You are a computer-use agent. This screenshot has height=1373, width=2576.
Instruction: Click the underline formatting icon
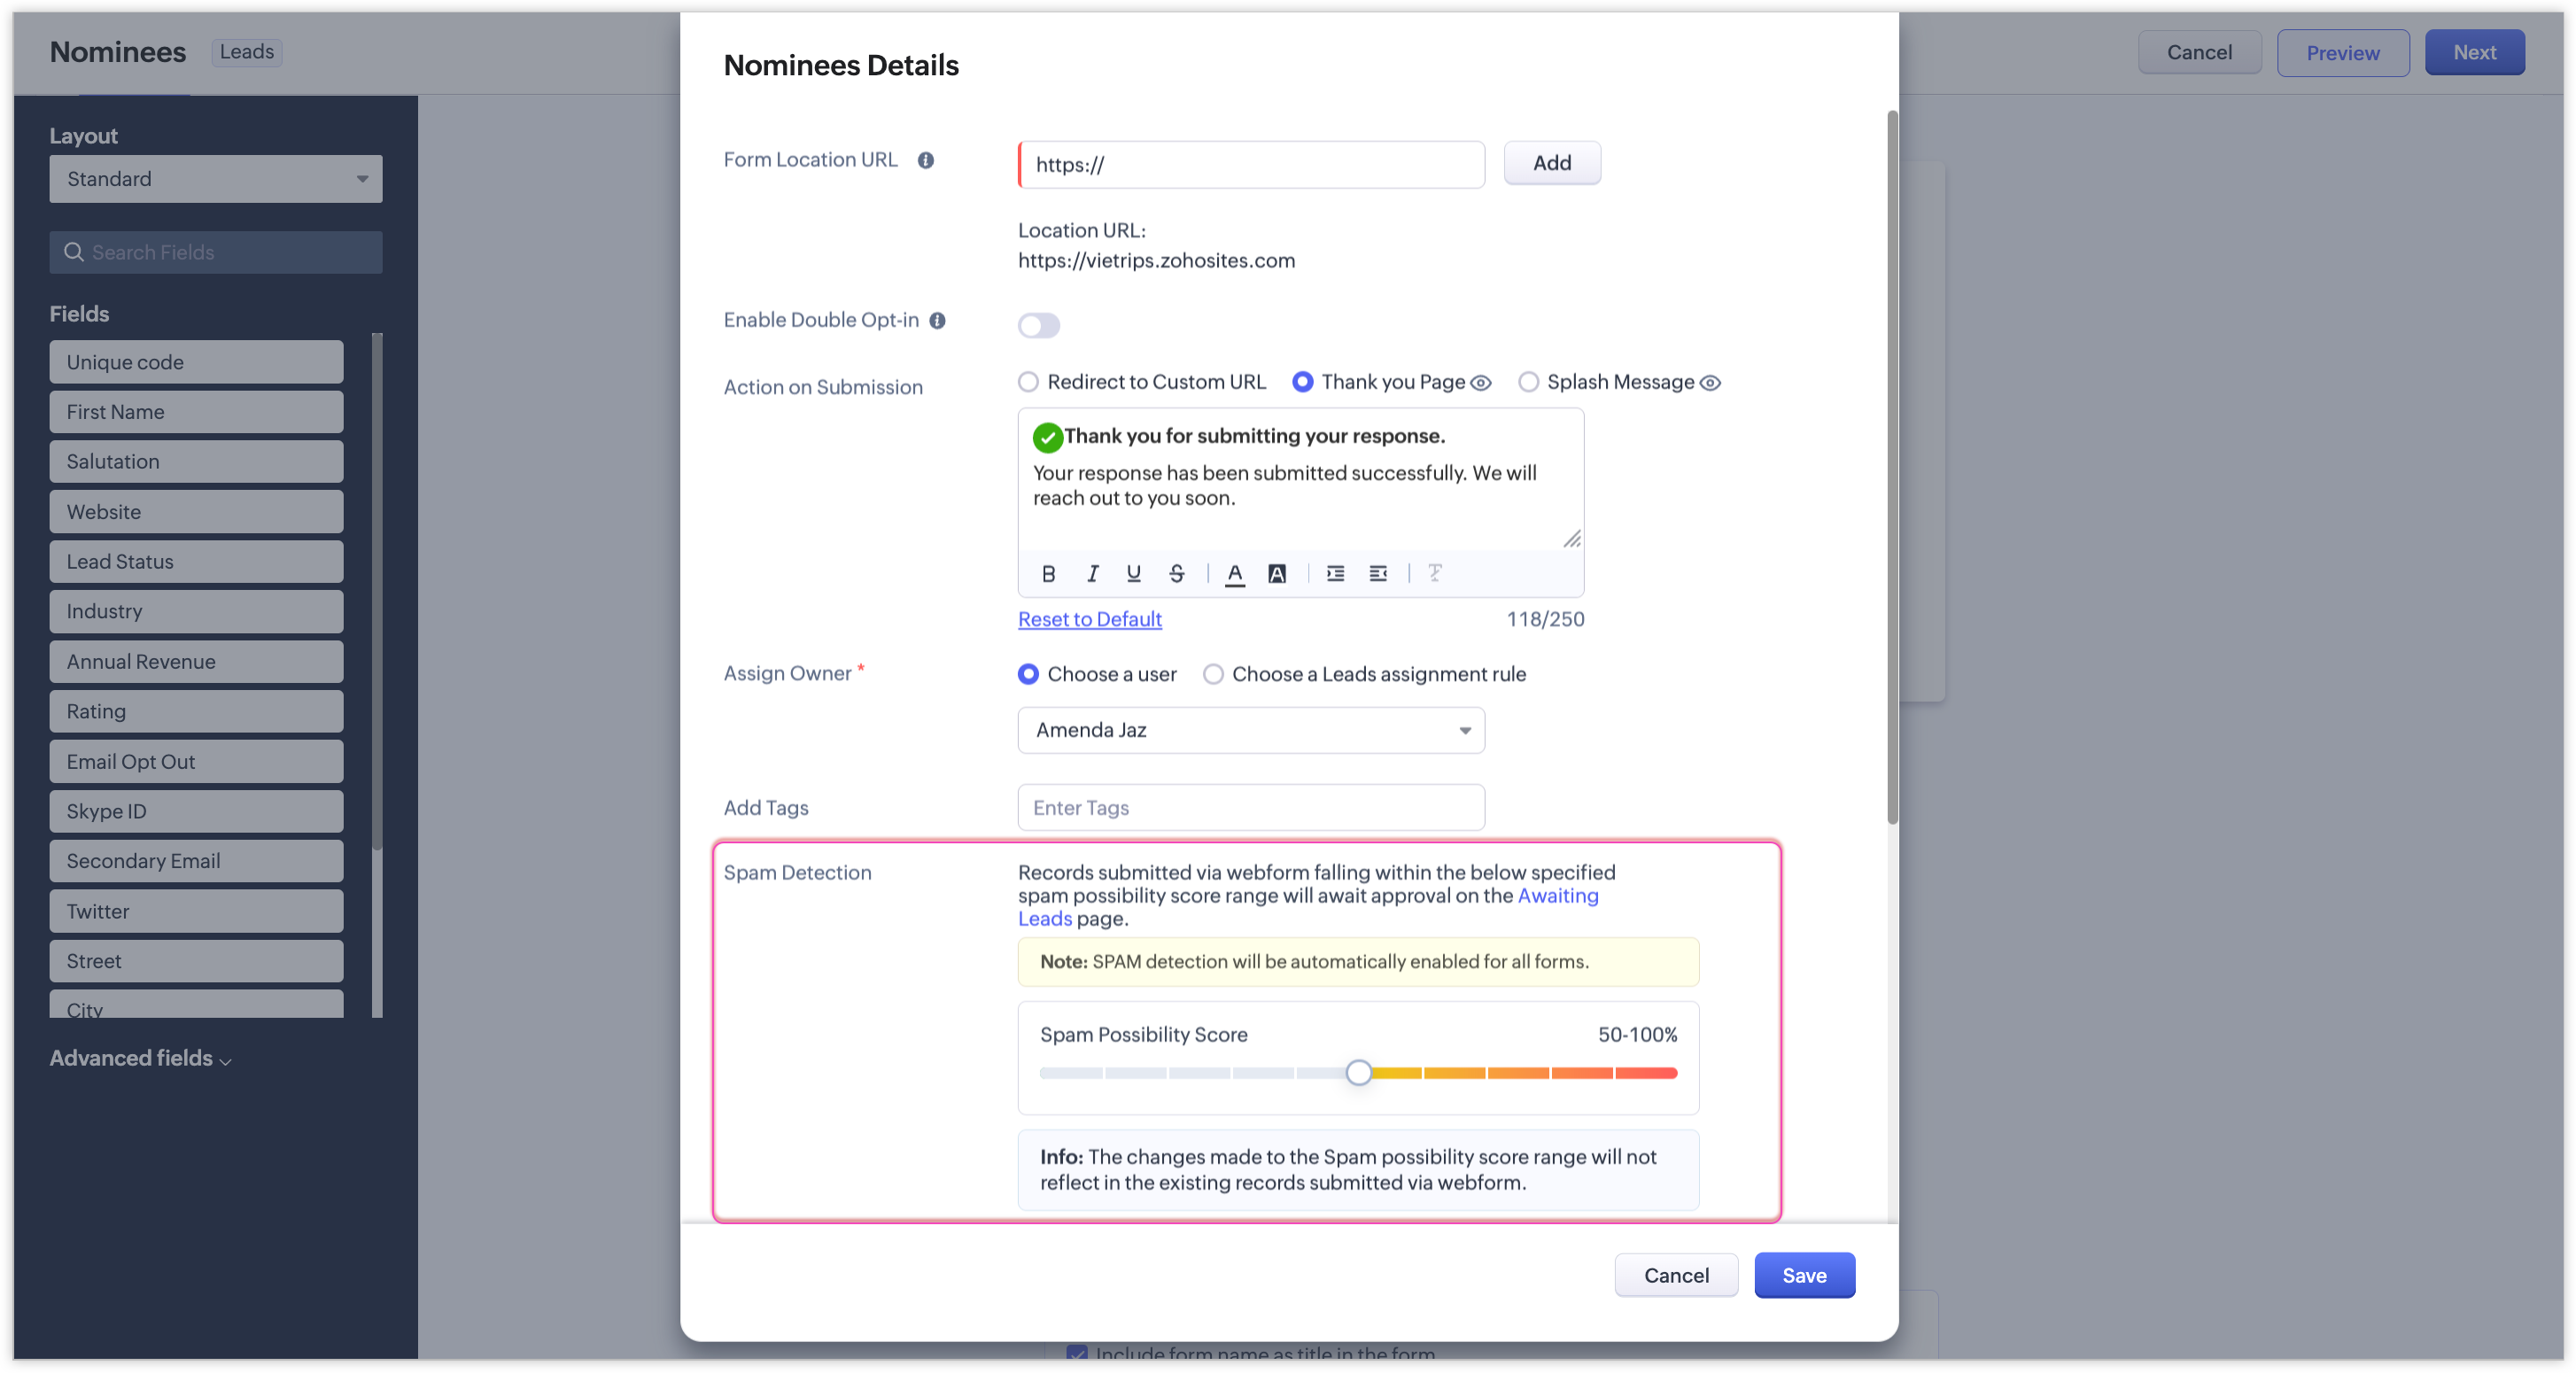click(x=1133, y=573)
